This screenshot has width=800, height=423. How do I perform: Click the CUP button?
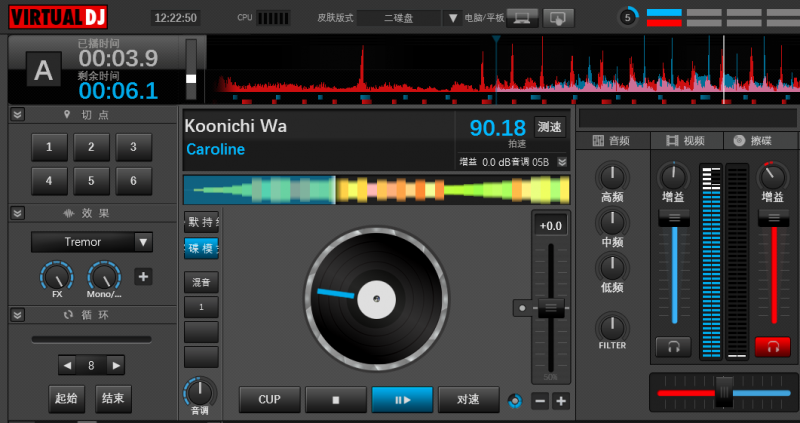pyautogui.click(x=269, y=399)
